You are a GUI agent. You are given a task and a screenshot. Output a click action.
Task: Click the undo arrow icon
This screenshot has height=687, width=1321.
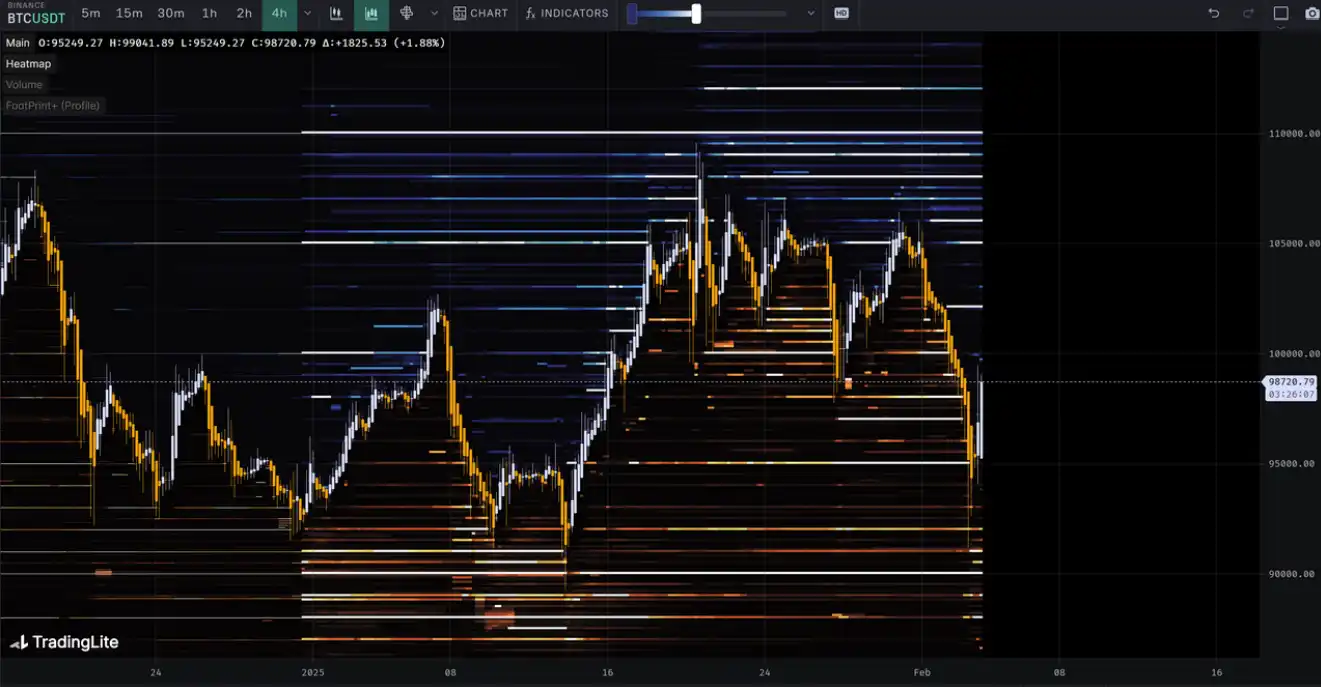coord(1214,13)
